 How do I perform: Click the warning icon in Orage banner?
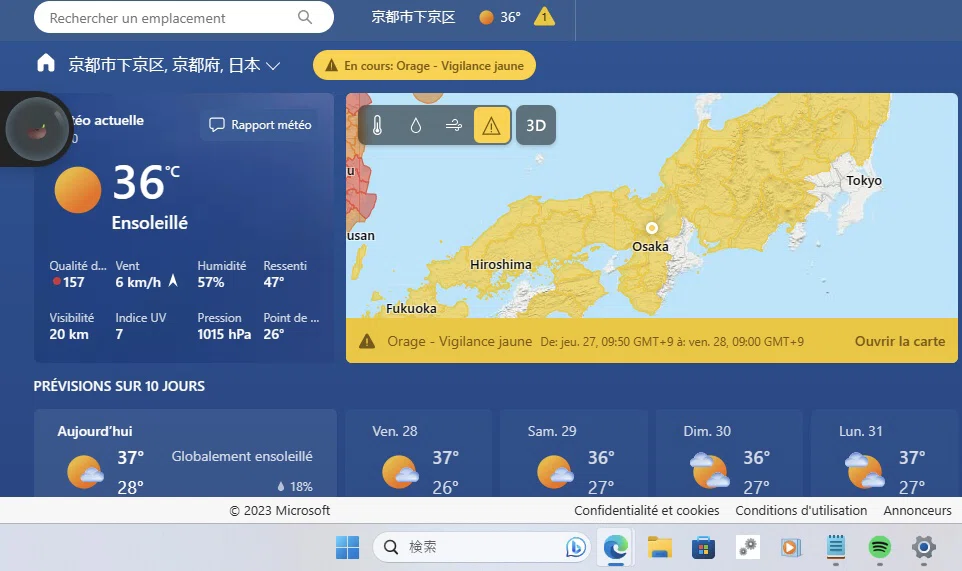click(367, 341)
